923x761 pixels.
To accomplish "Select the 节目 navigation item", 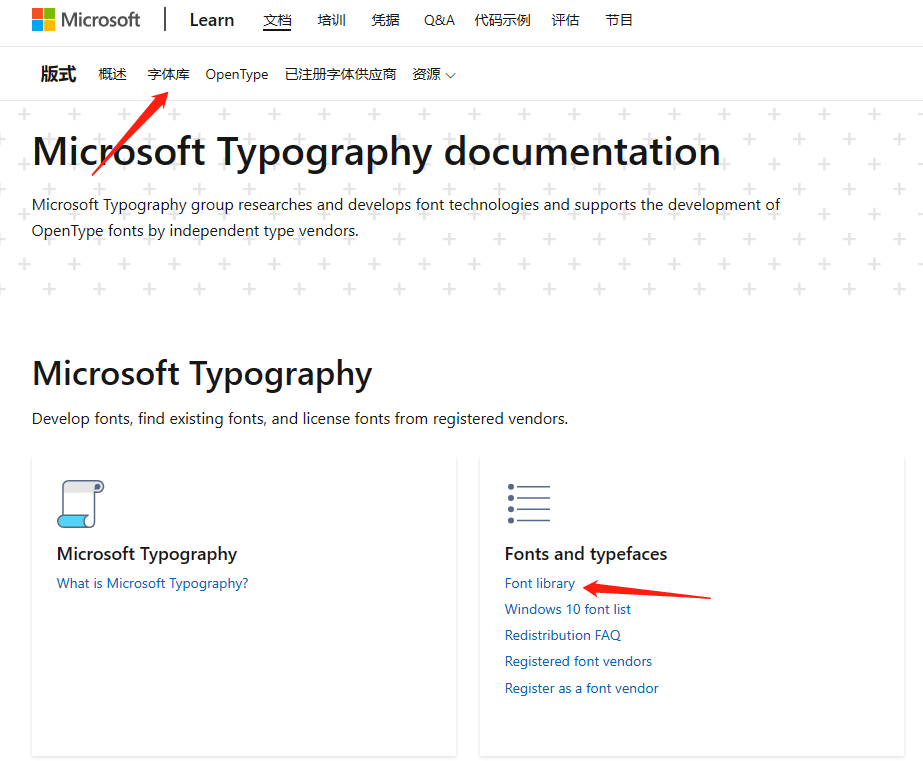I will click(619, 20).
